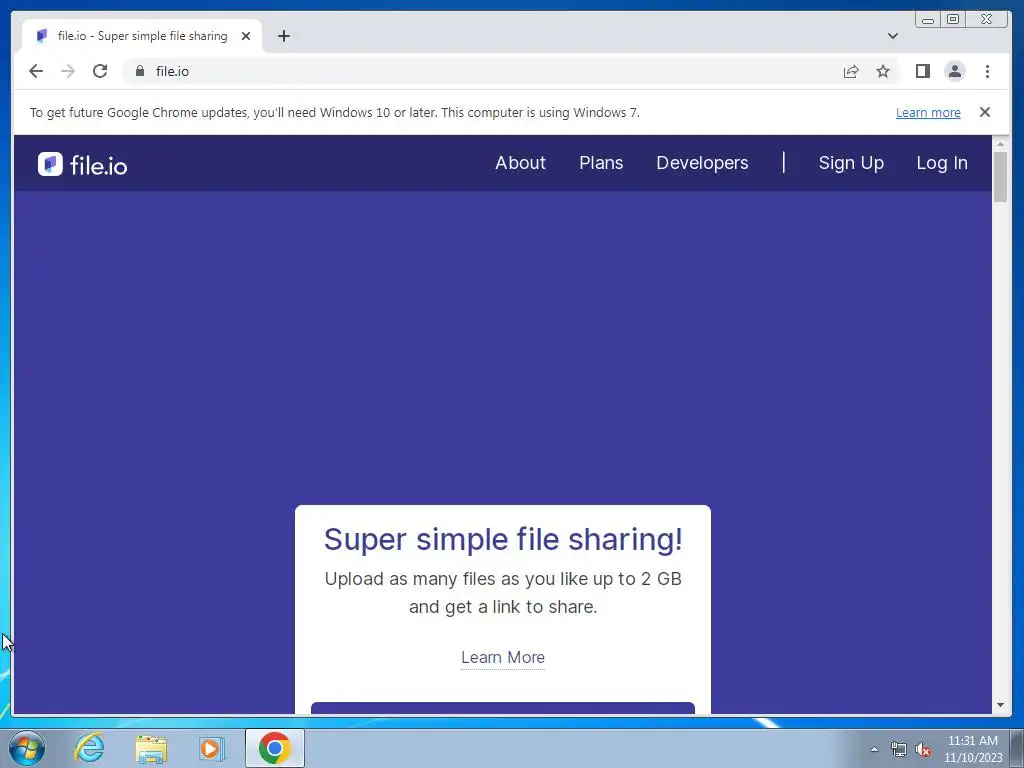
Task: Show hidden system tray icons
Action: [x=874, y=749]
